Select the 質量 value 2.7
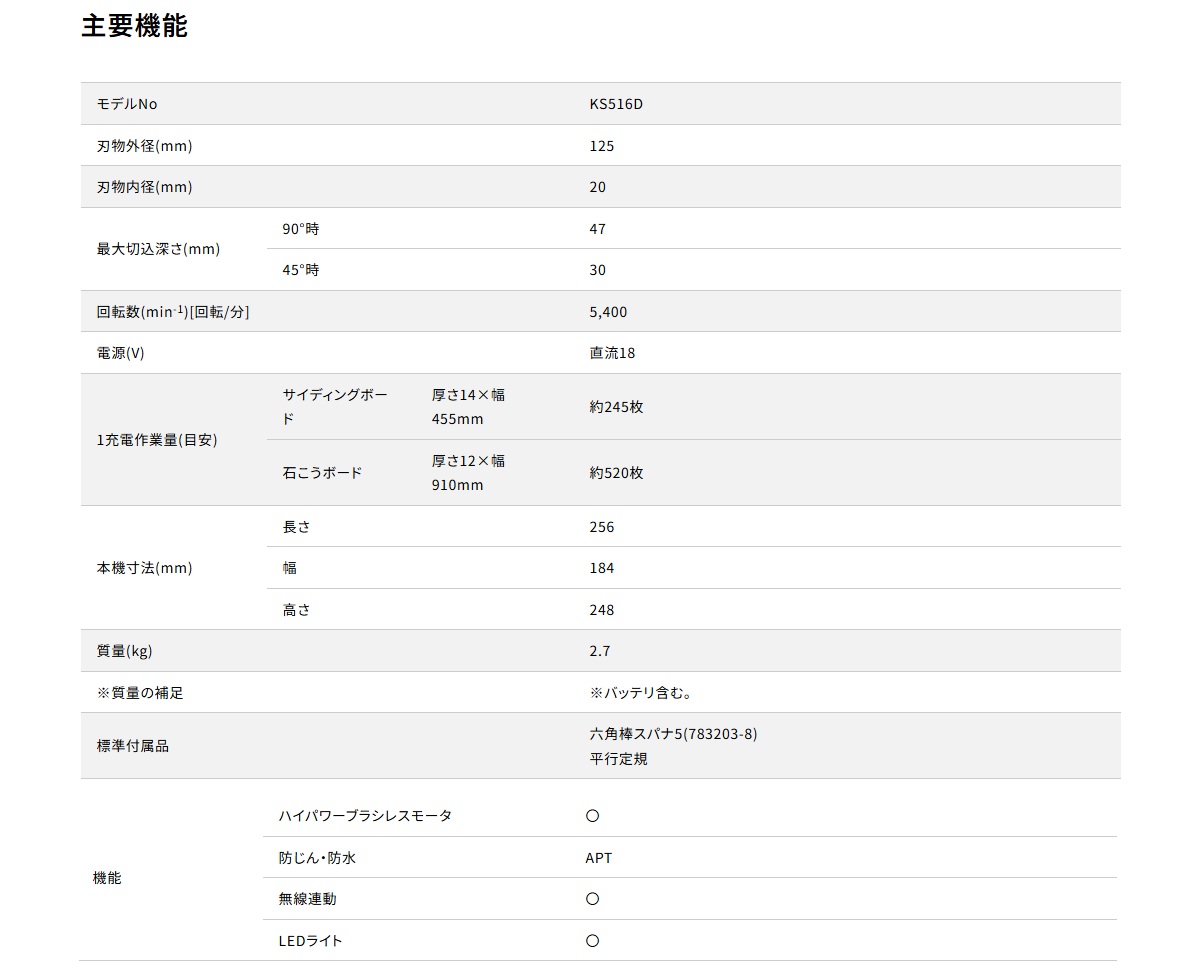The width and height of the screenshot is (1203, 973). tap(600, 651)
